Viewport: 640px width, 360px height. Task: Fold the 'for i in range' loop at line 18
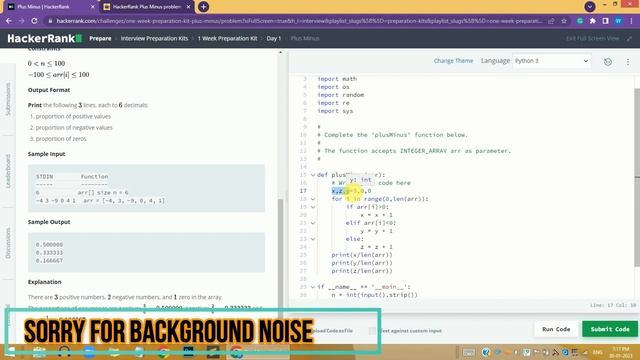pyautogui.click(x=313, y=199)
